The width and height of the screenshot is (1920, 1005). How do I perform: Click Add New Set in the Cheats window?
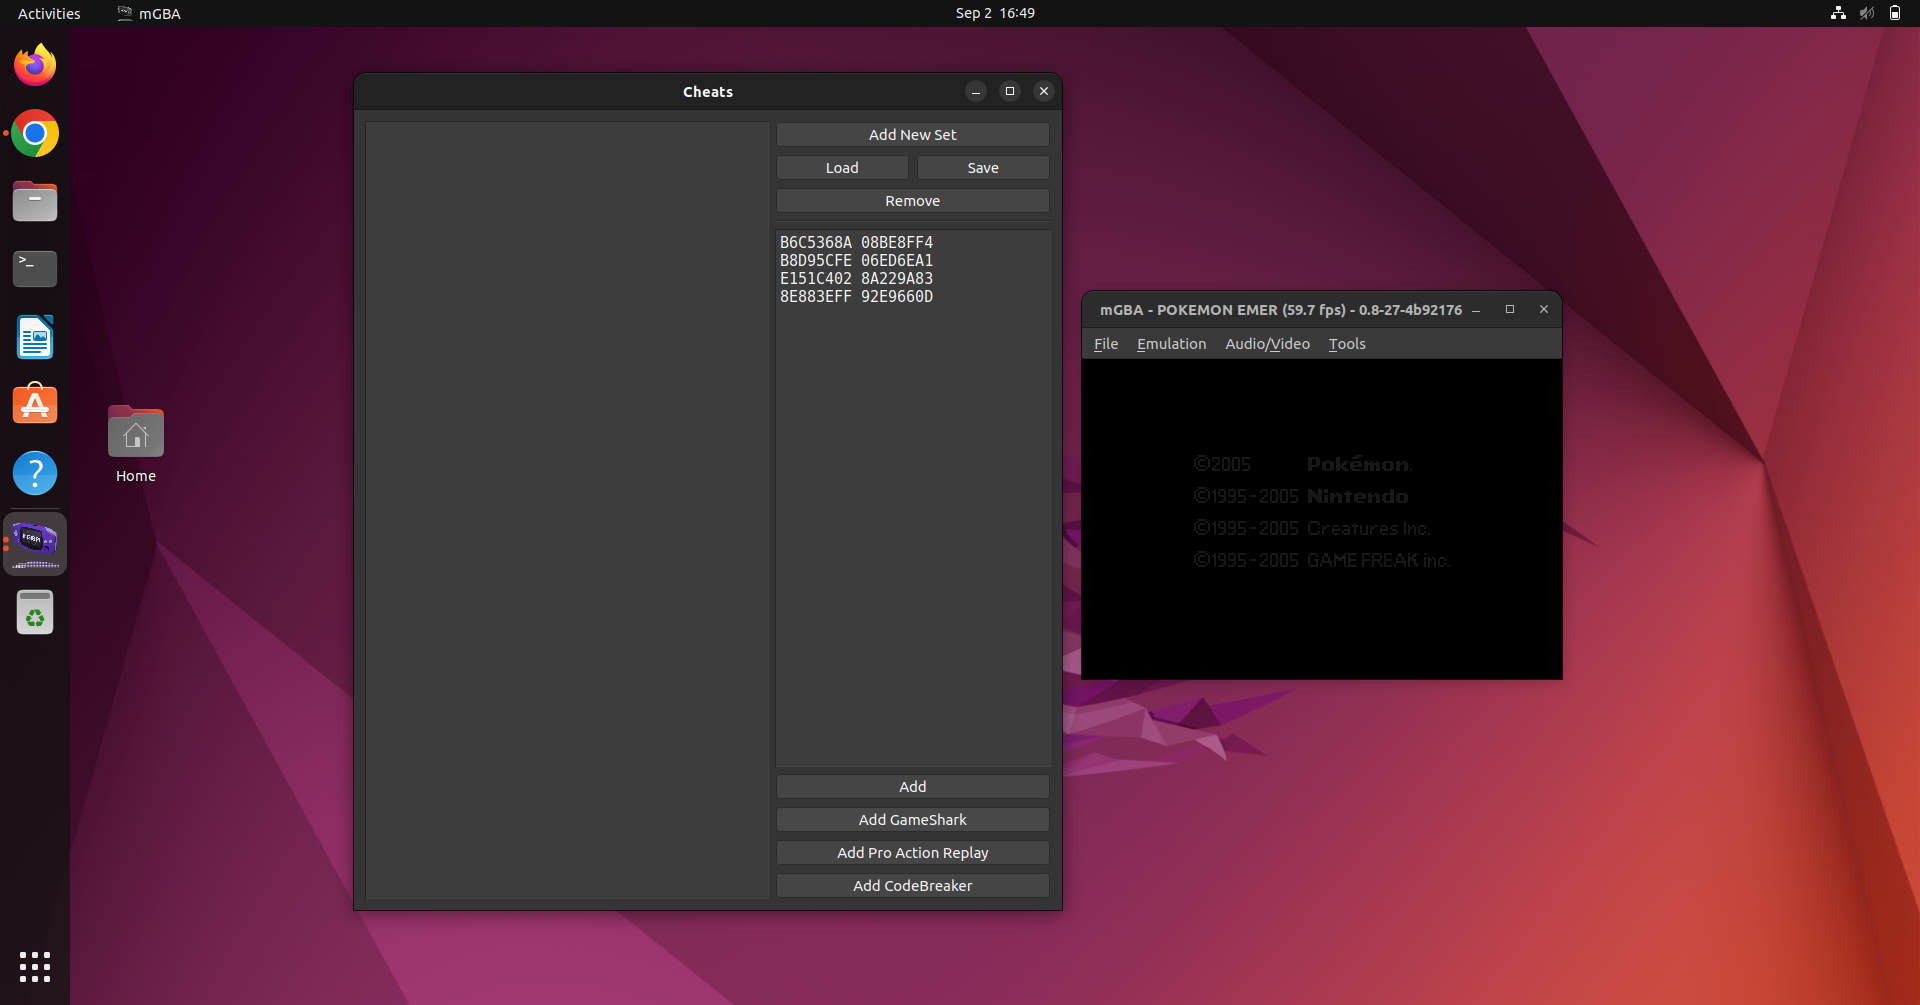click(x=911, y=134)
